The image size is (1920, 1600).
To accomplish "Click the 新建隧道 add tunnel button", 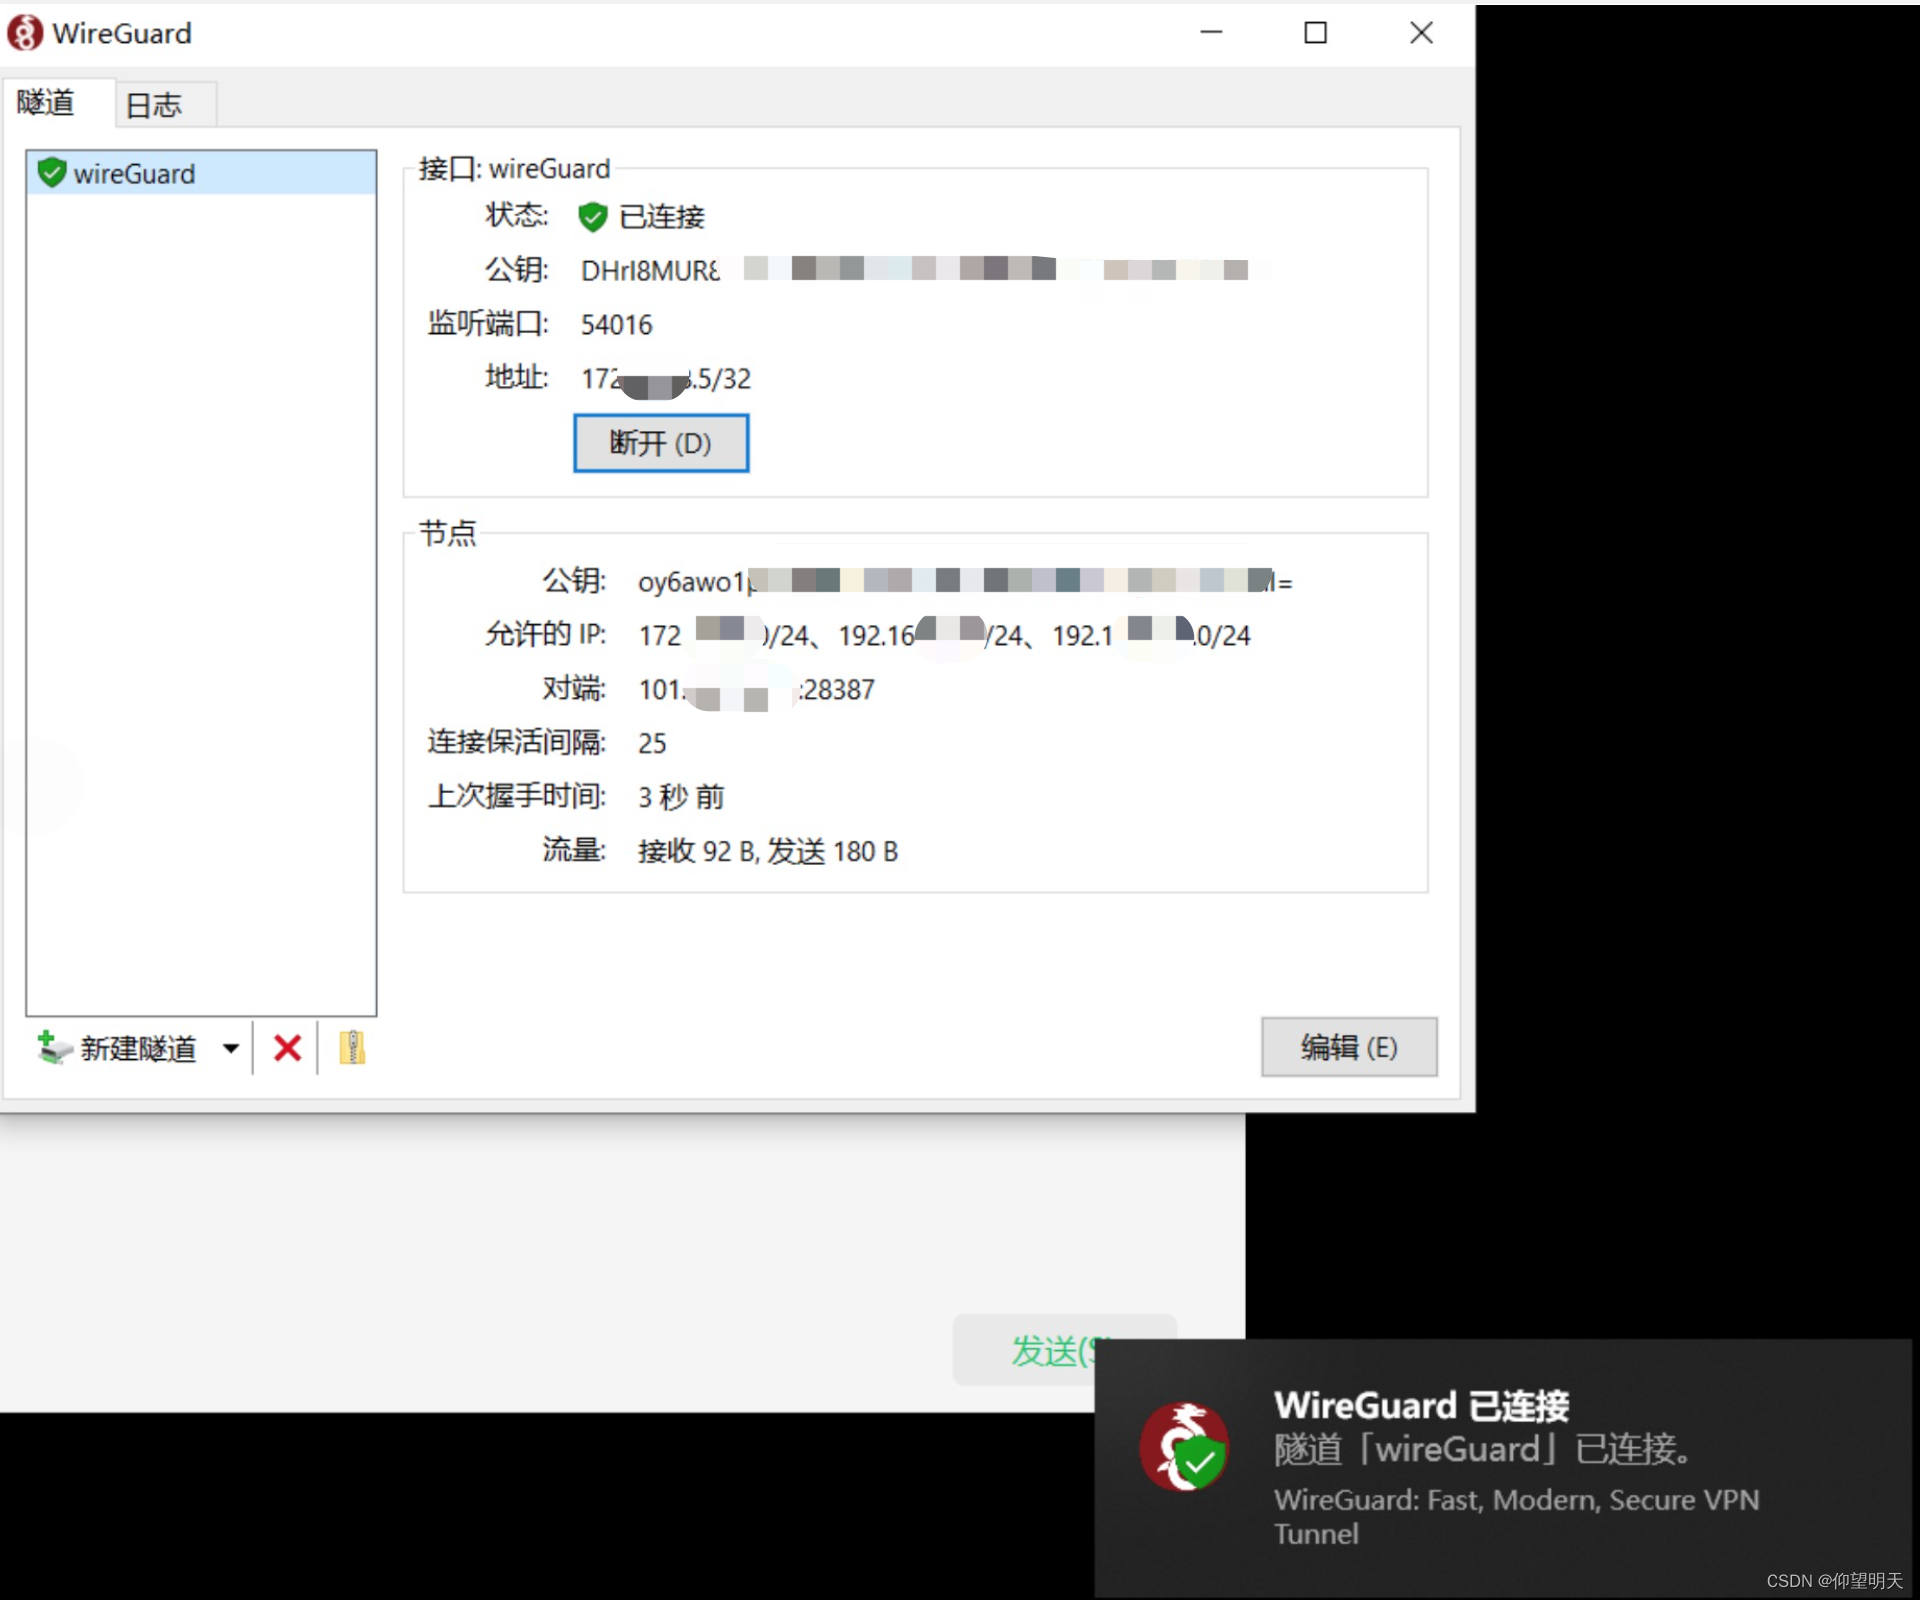I will point(117,1048).
